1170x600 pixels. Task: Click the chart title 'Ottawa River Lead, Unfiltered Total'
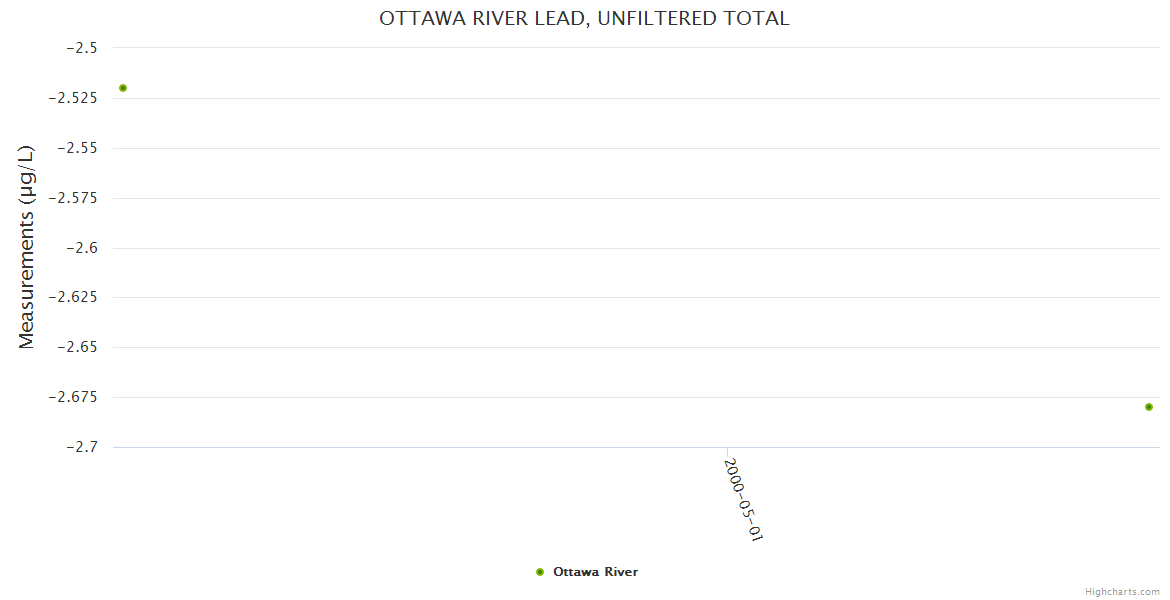pyautogui.click(x=584, y=19)
